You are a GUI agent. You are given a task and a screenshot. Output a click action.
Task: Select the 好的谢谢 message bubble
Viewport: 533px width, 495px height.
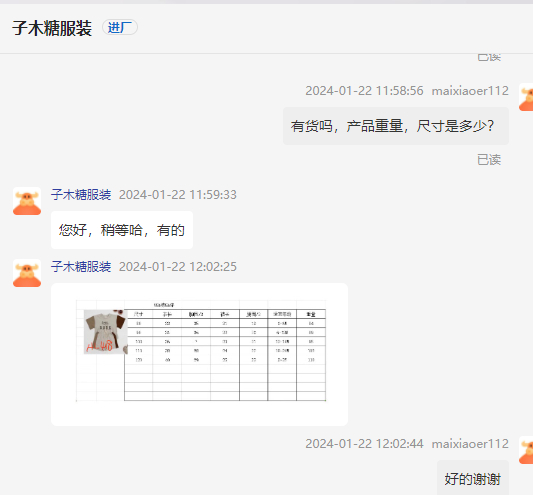[473, 478]
